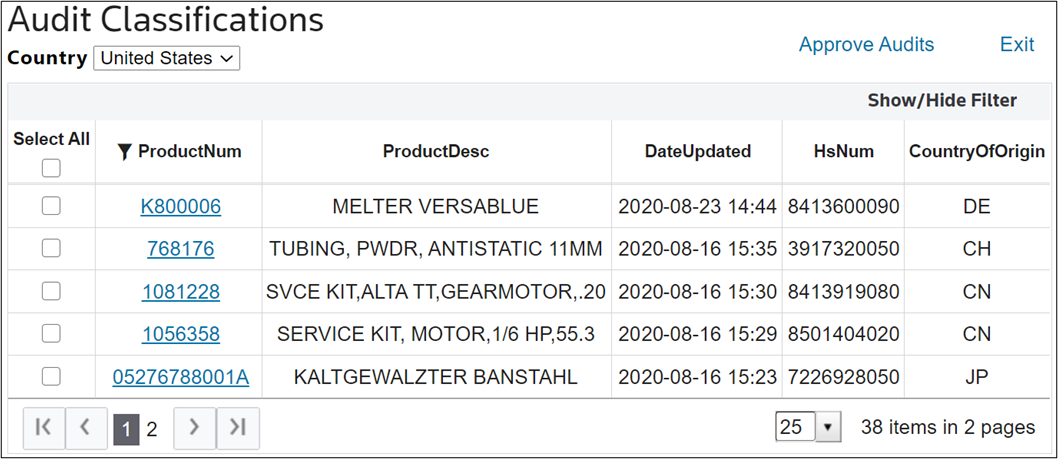Open page 2 of results
Viewport: 1058px width, 459px height.
(152, 429)
